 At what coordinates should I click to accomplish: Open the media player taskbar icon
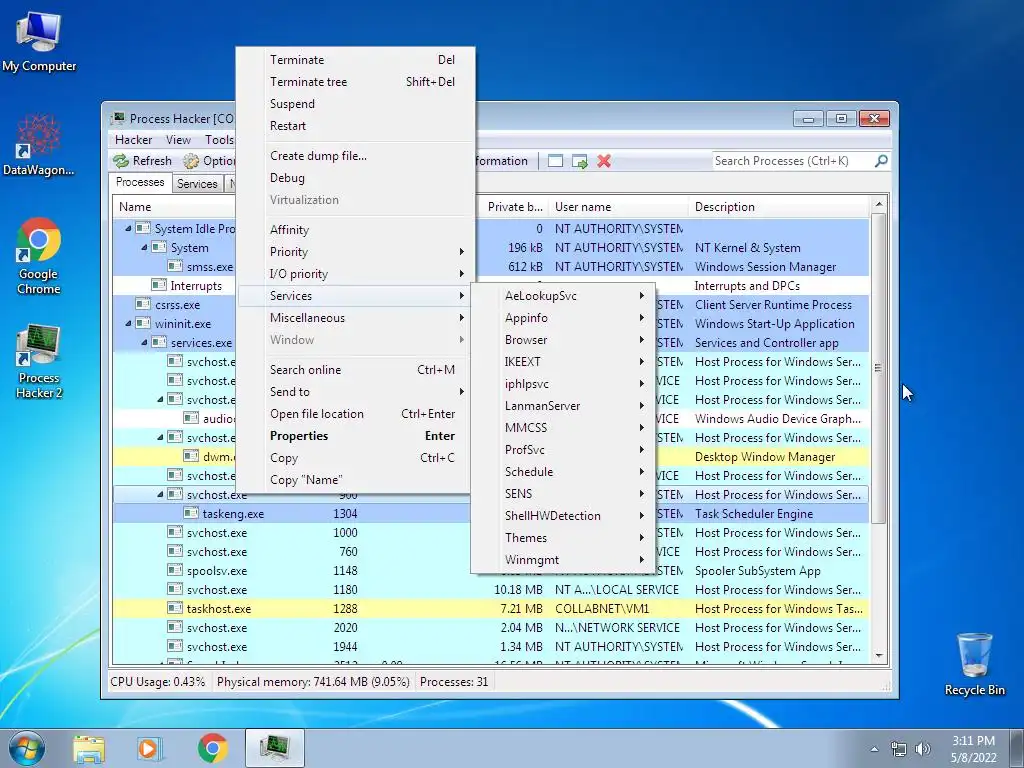click(149, 748)
